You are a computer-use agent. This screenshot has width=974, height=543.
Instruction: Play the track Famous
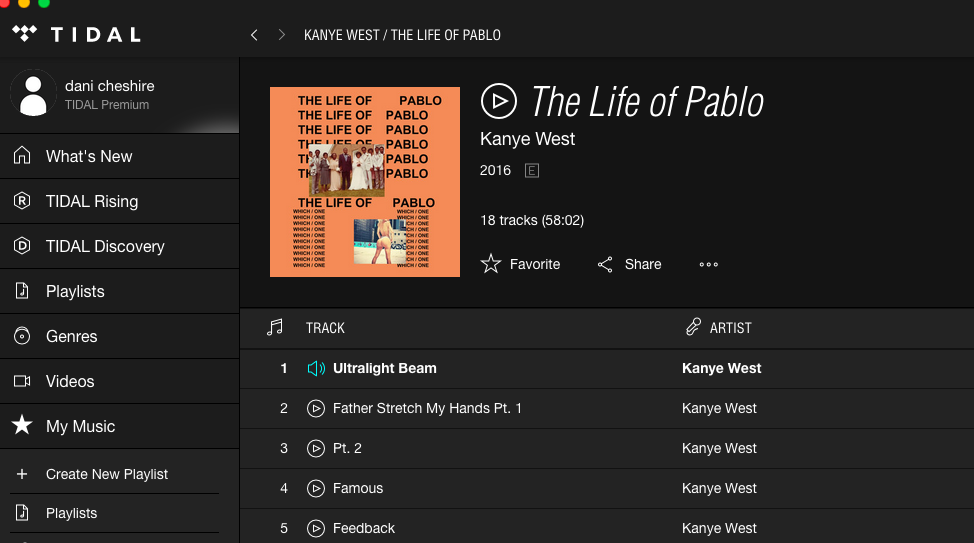click(x=316, y=488)
